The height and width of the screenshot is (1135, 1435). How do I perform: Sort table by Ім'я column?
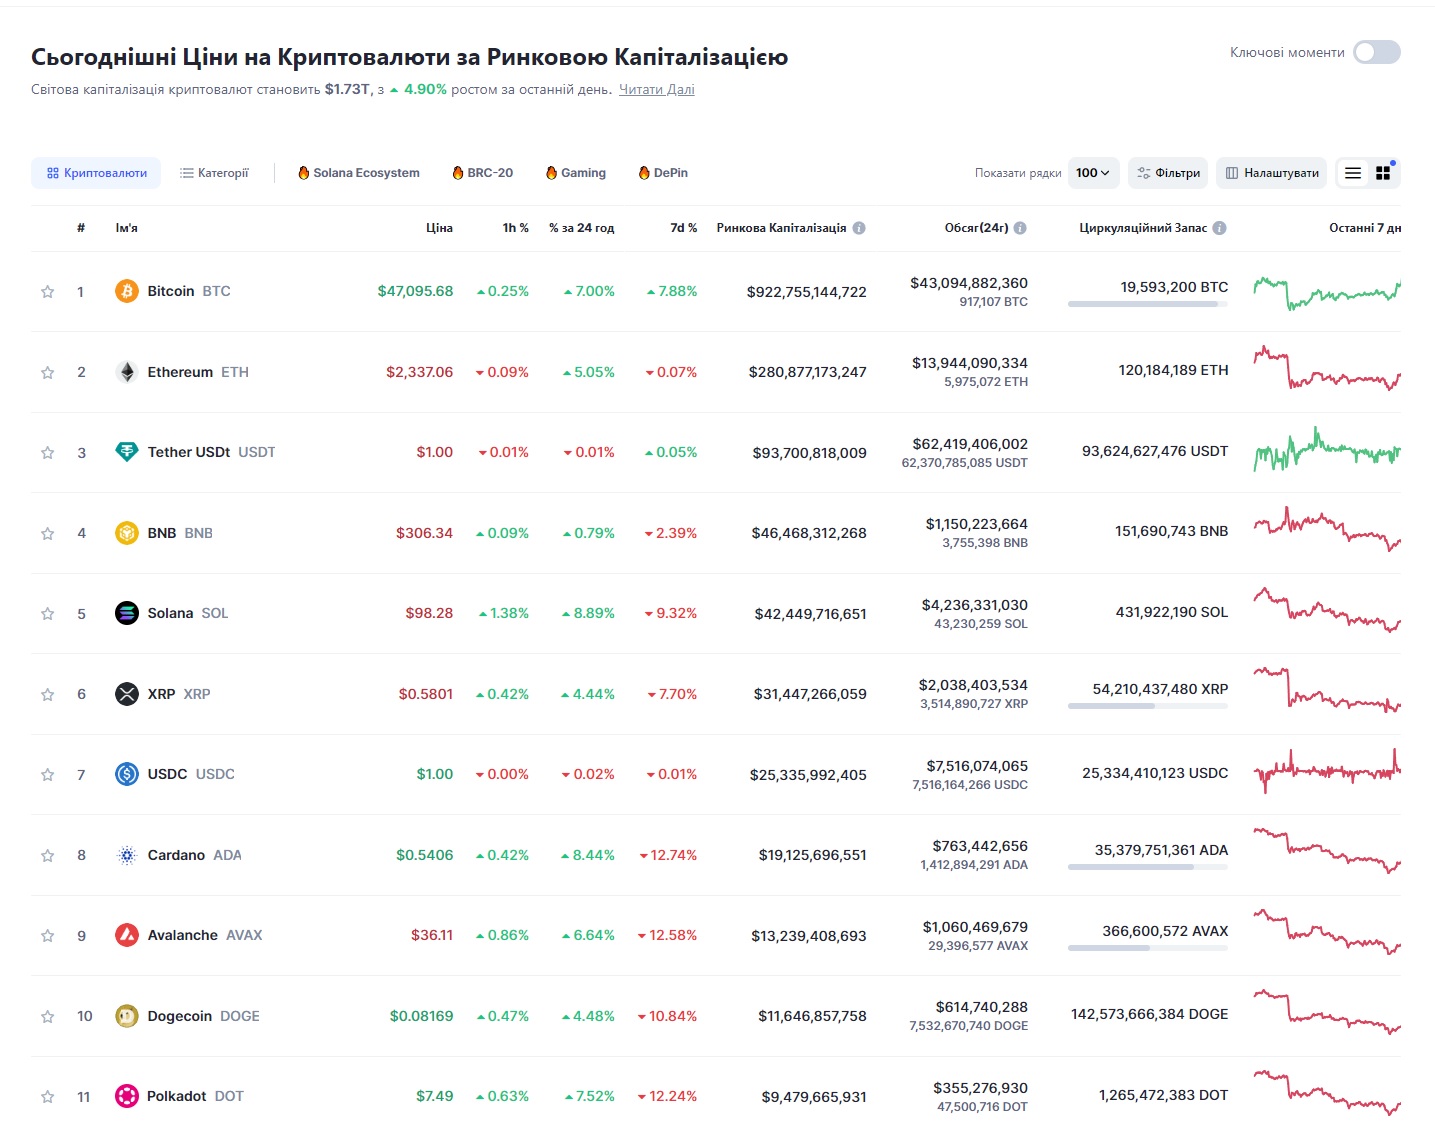tap(127, 228)
